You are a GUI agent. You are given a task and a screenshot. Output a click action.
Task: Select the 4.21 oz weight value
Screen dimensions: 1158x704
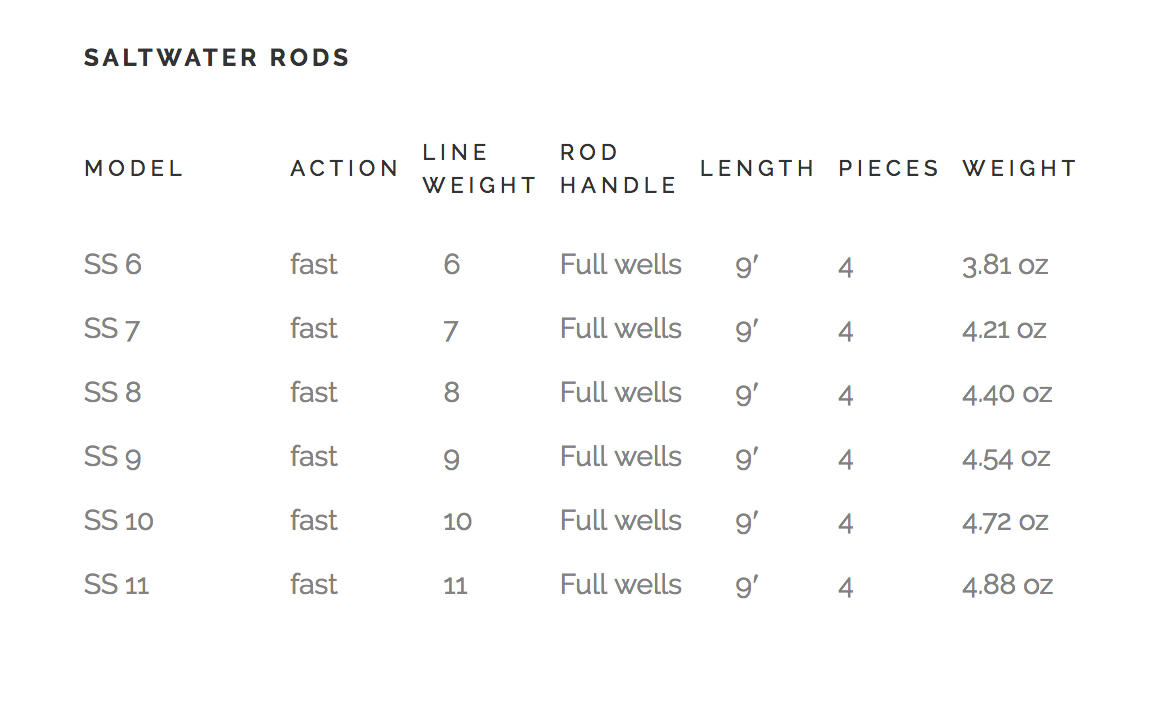[1005, 329]
